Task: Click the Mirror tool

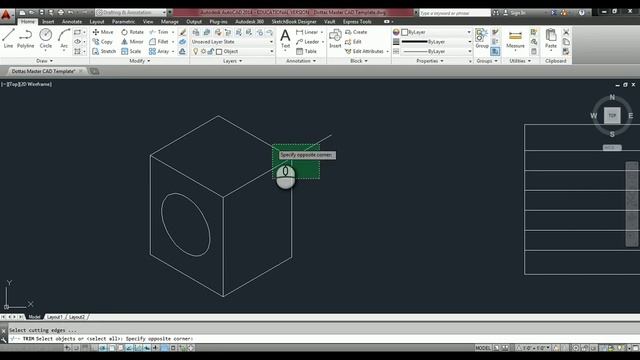Action: pos(132,42)
